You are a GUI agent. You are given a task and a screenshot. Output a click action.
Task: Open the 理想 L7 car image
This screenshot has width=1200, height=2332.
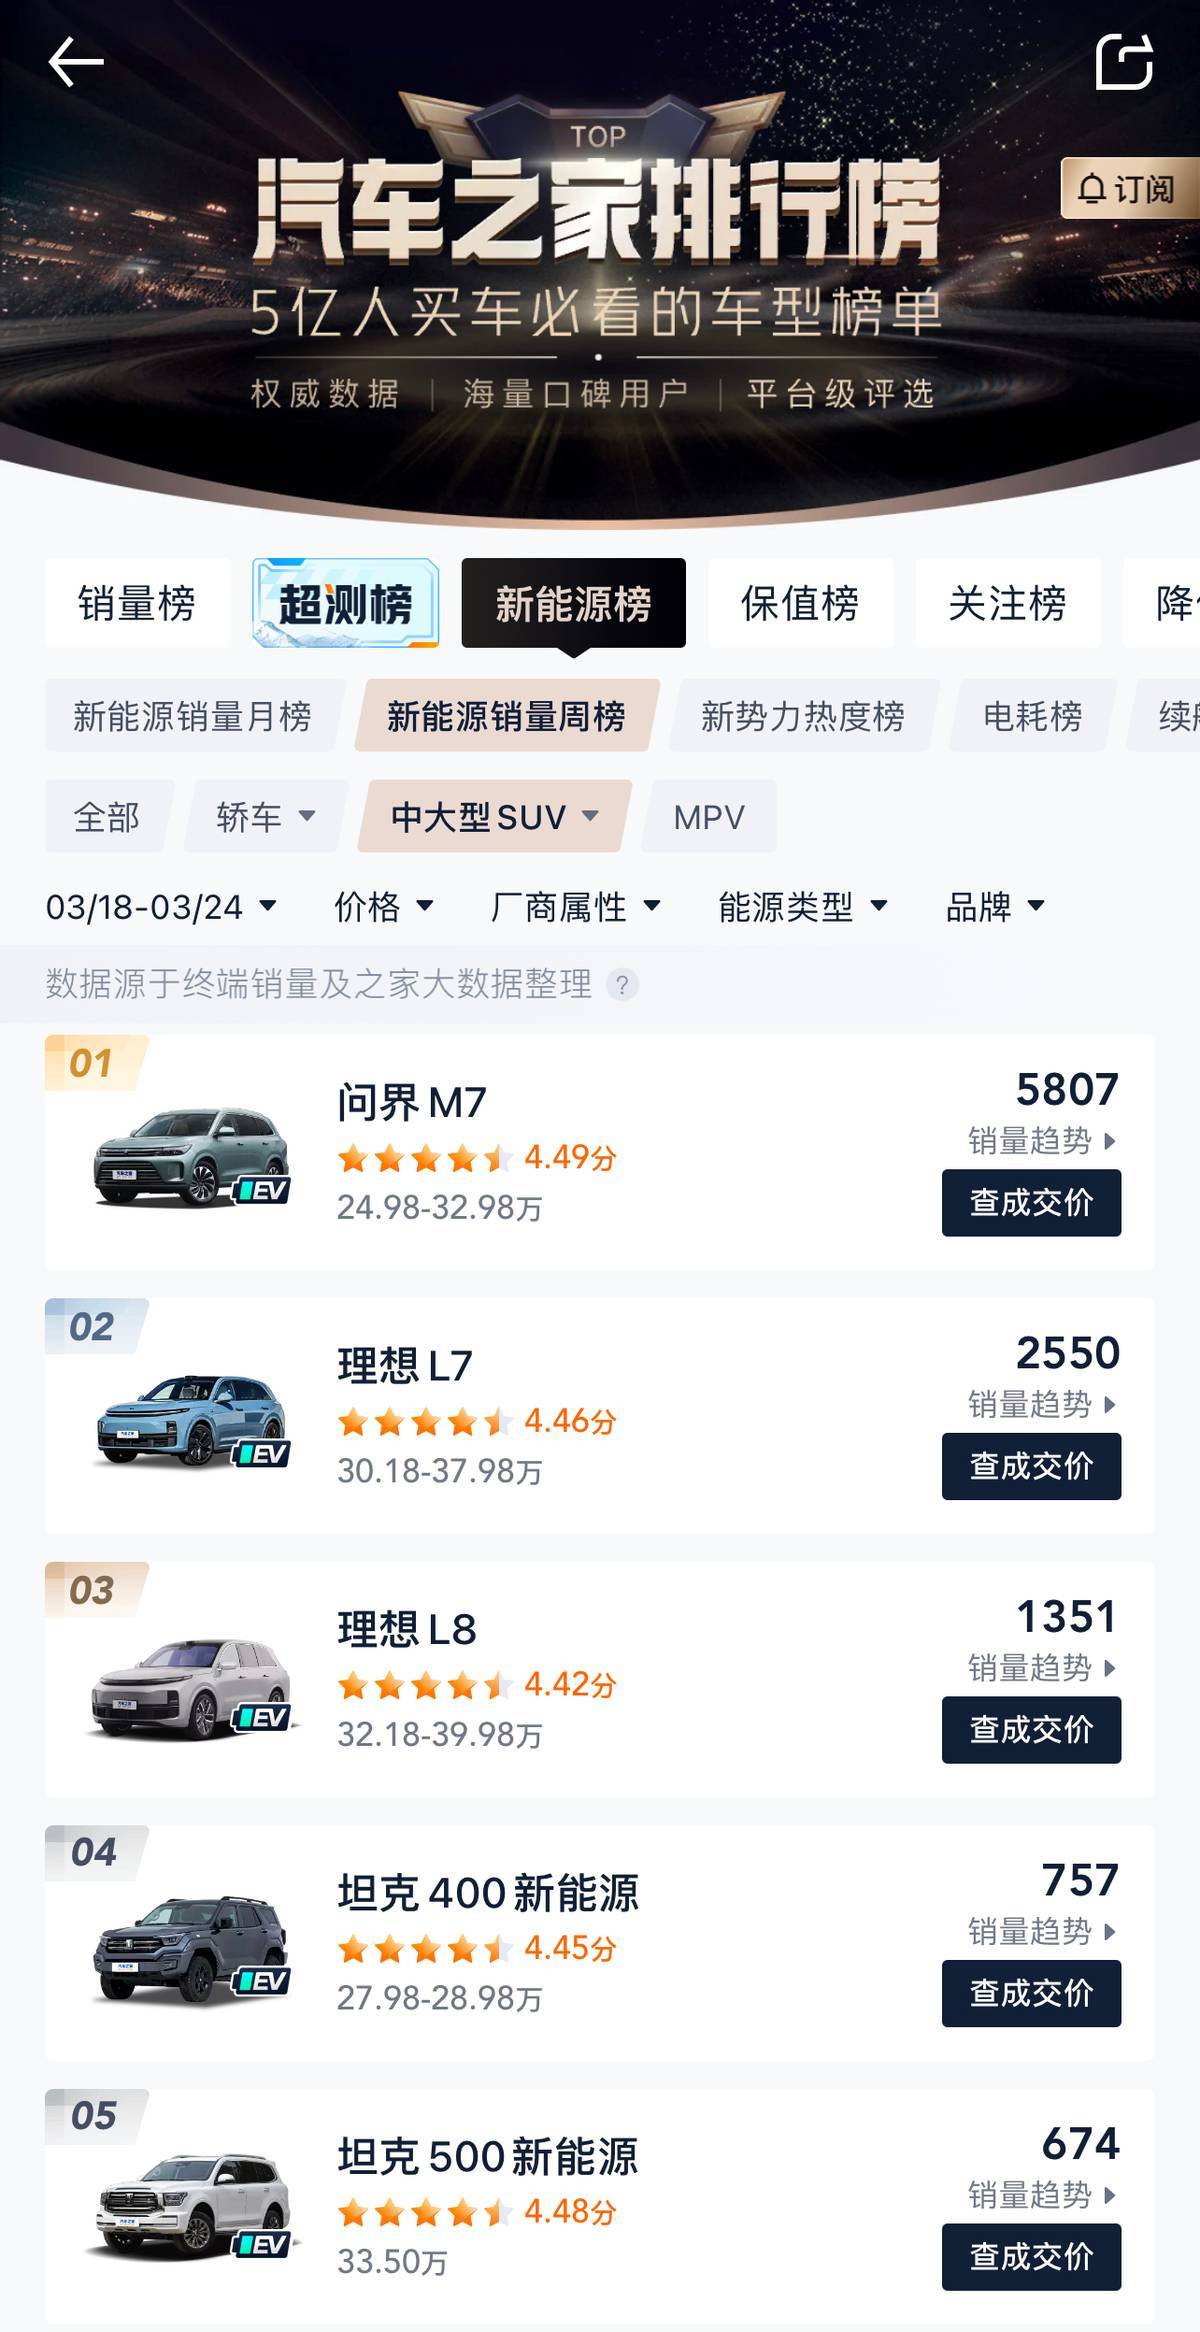[x=191, y=1420]
